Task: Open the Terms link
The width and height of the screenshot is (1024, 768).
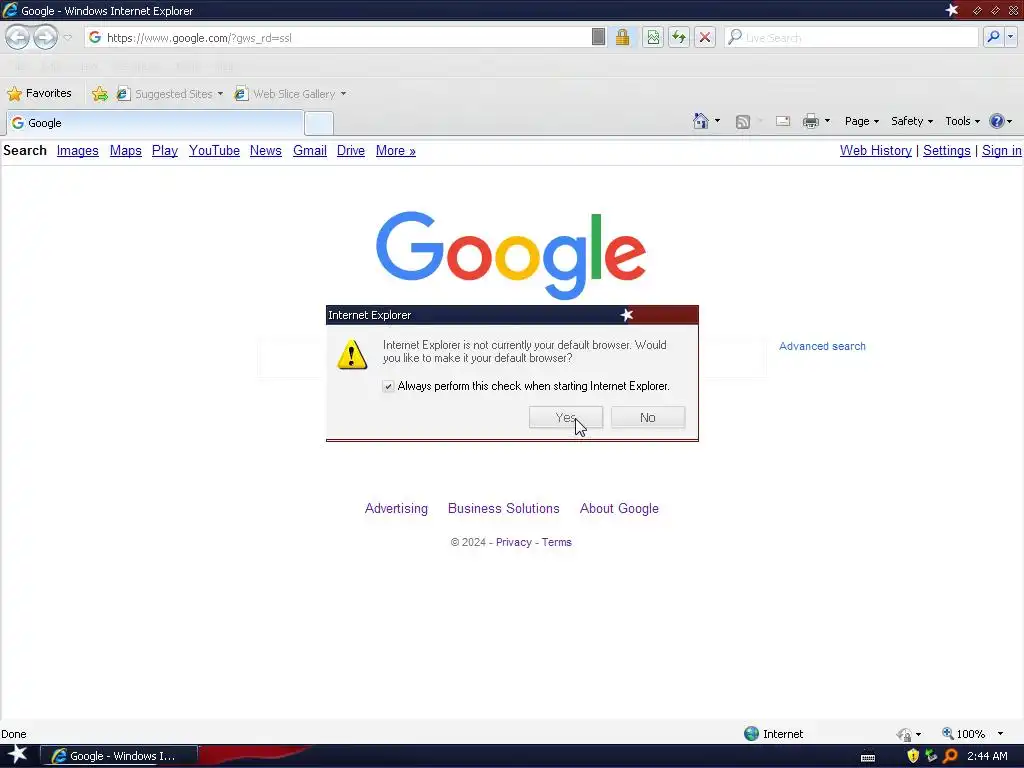Action: (x=556, y=542)
